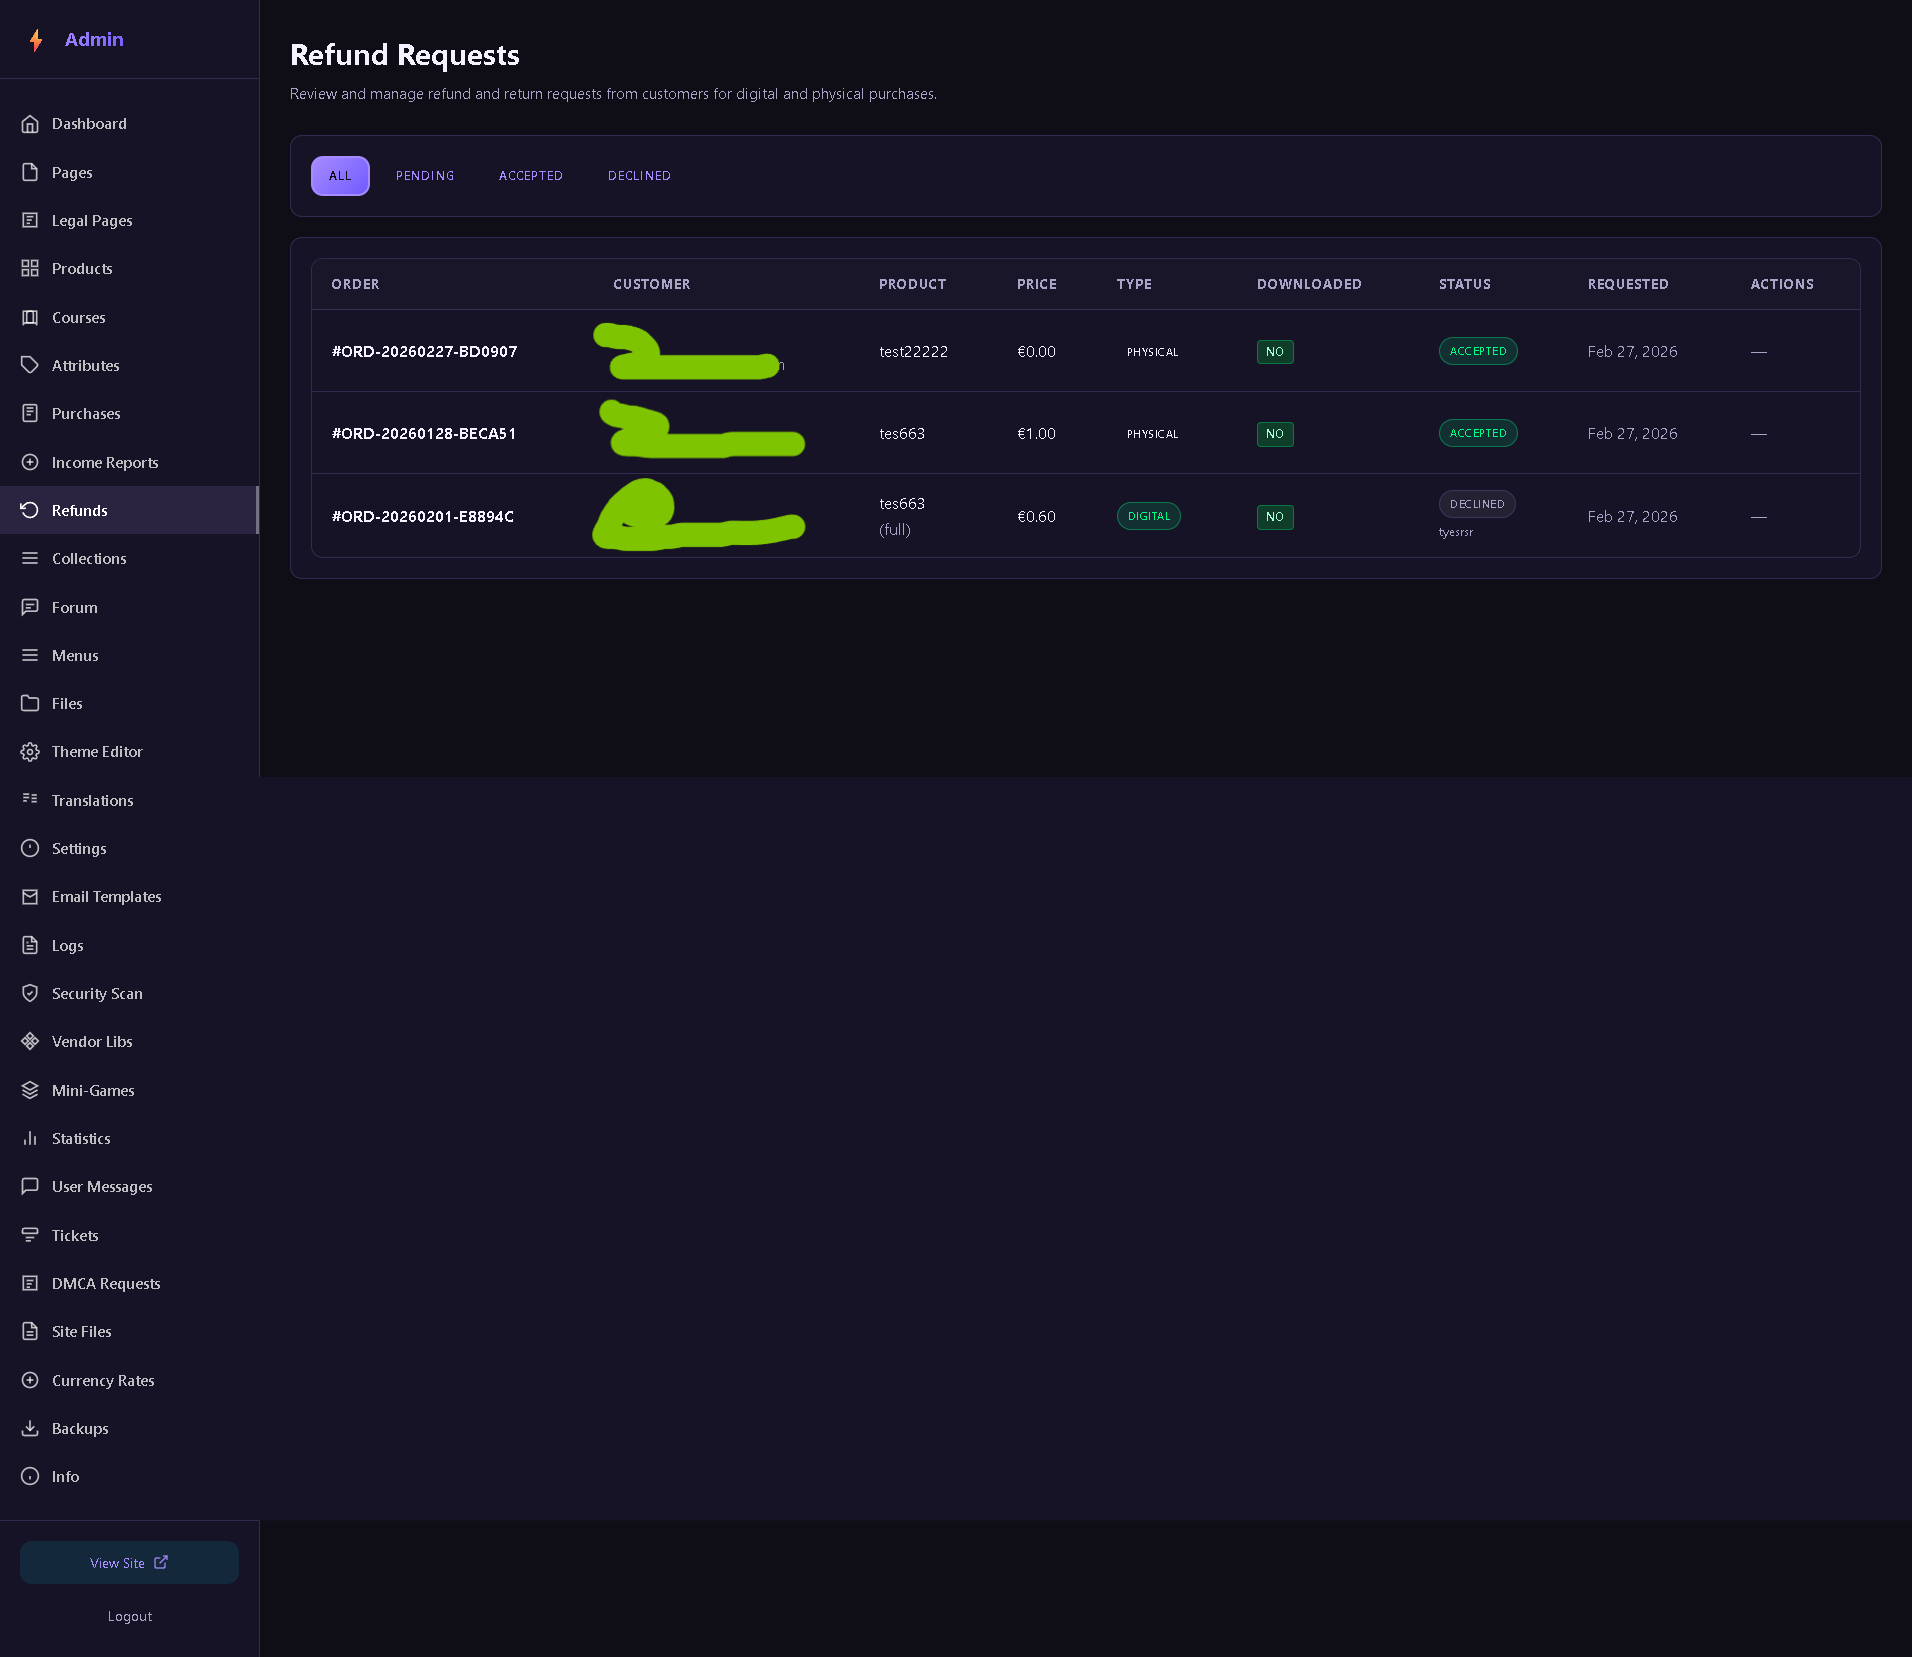This screenshot has height=1657, width=1912.
Task: Click the Files folder icon
Action: point(30,704)
